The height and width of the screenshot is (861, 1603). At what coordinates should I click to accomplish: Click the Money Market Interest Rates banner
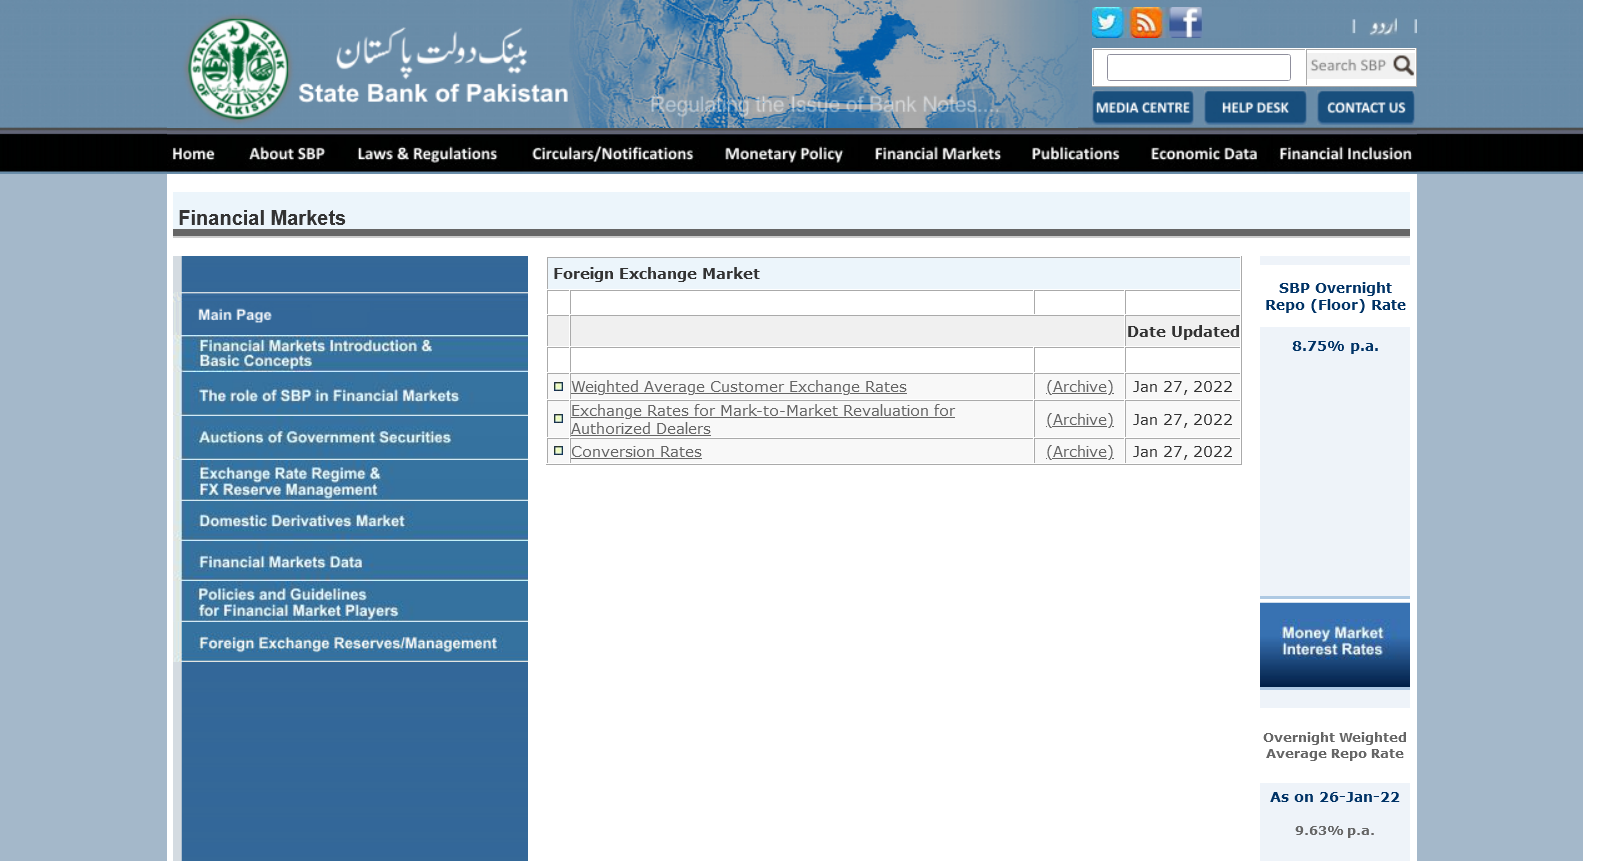(1334, 643)
